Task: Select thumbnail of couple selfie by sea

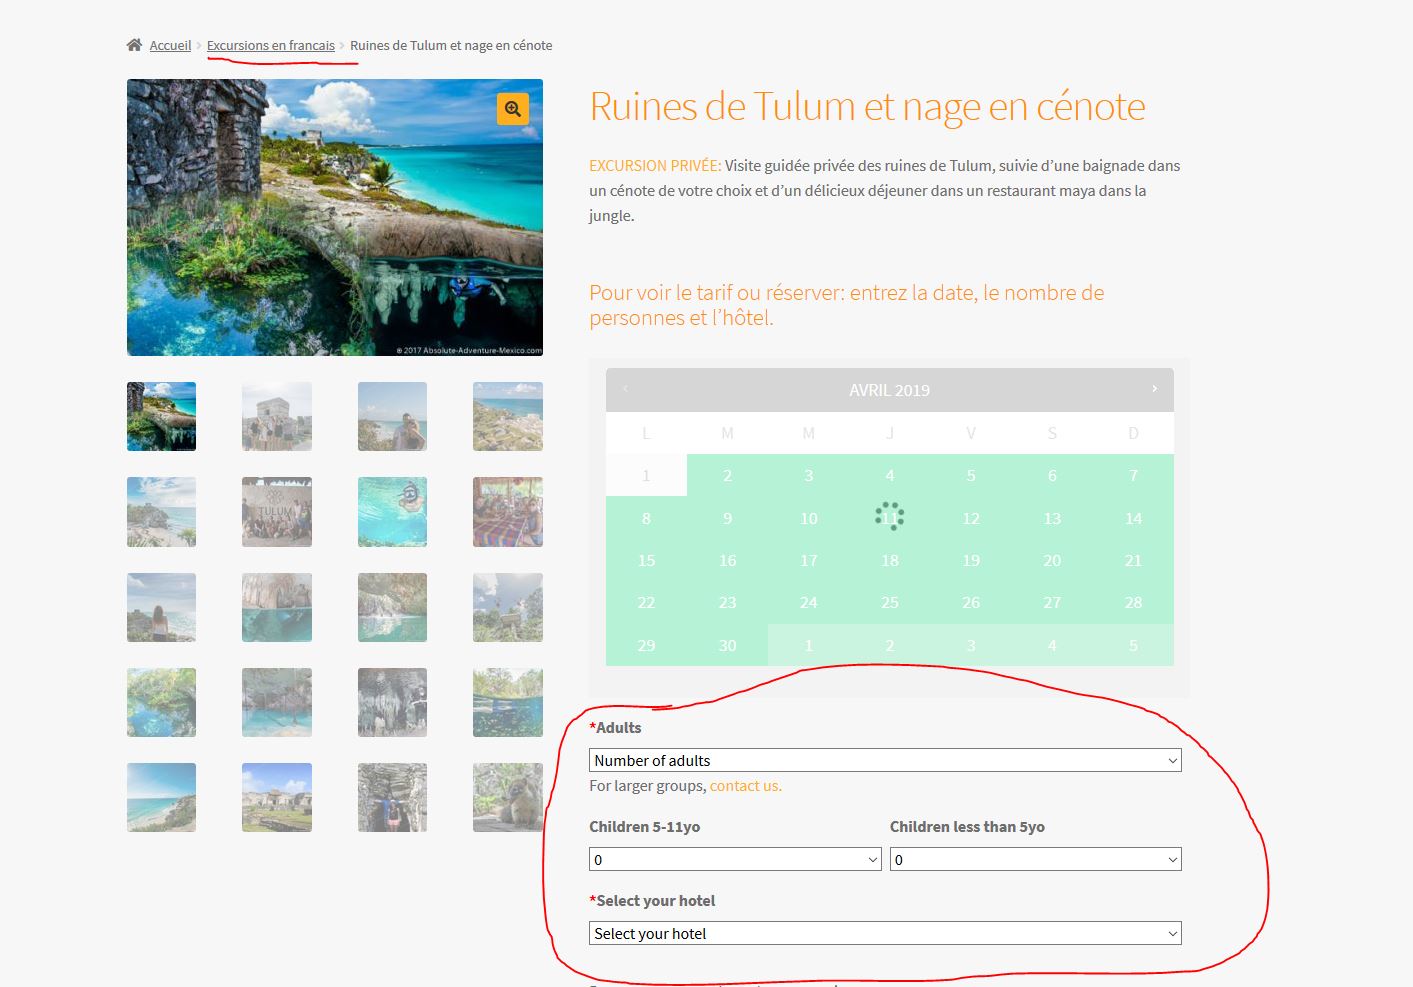Action: pyautogui.click(x=392, y=416)
